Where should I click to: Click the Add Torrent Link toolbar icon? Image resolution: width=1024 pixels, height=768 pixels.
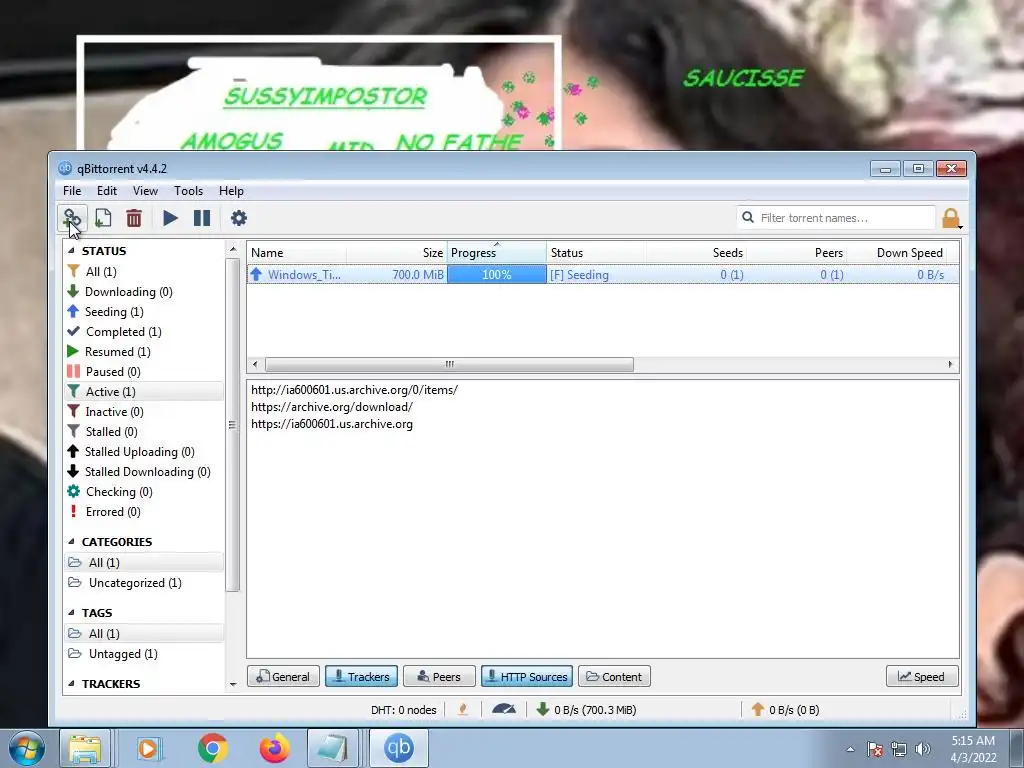(72, 218)
